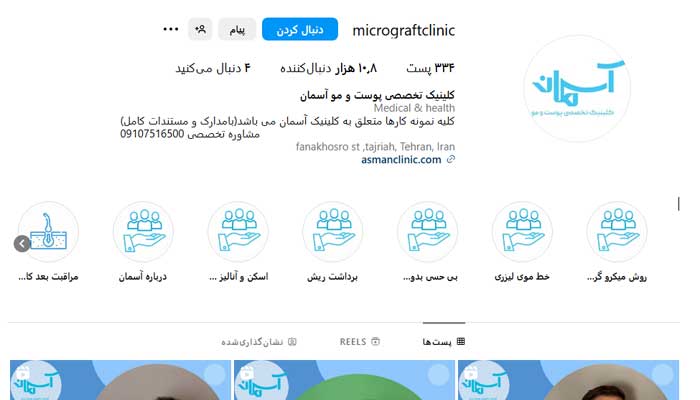Open the three-dots options menu
This screenshot has height=400, width=700.
[x=171, y=29]
